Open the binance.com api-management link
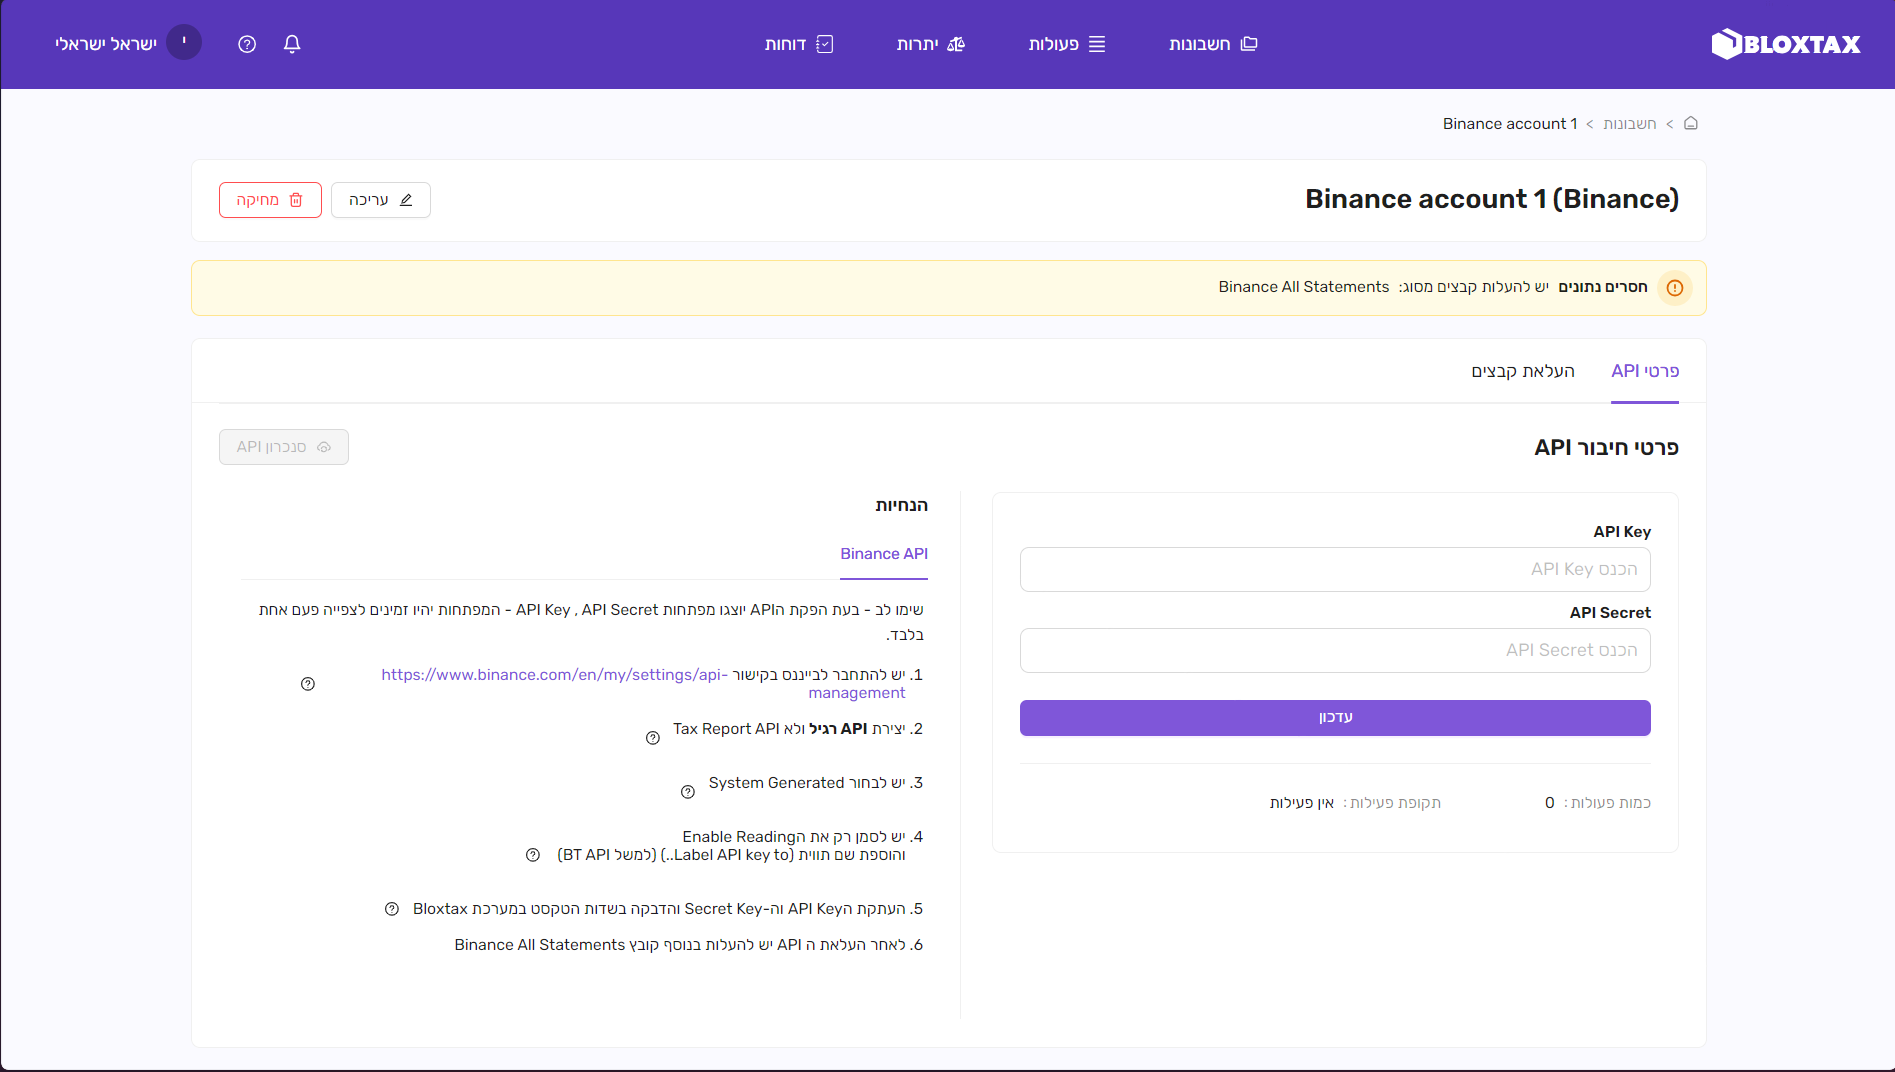Image resolution: width=1895 pixels, height=1072 pixels. click(x=643, y=683)
